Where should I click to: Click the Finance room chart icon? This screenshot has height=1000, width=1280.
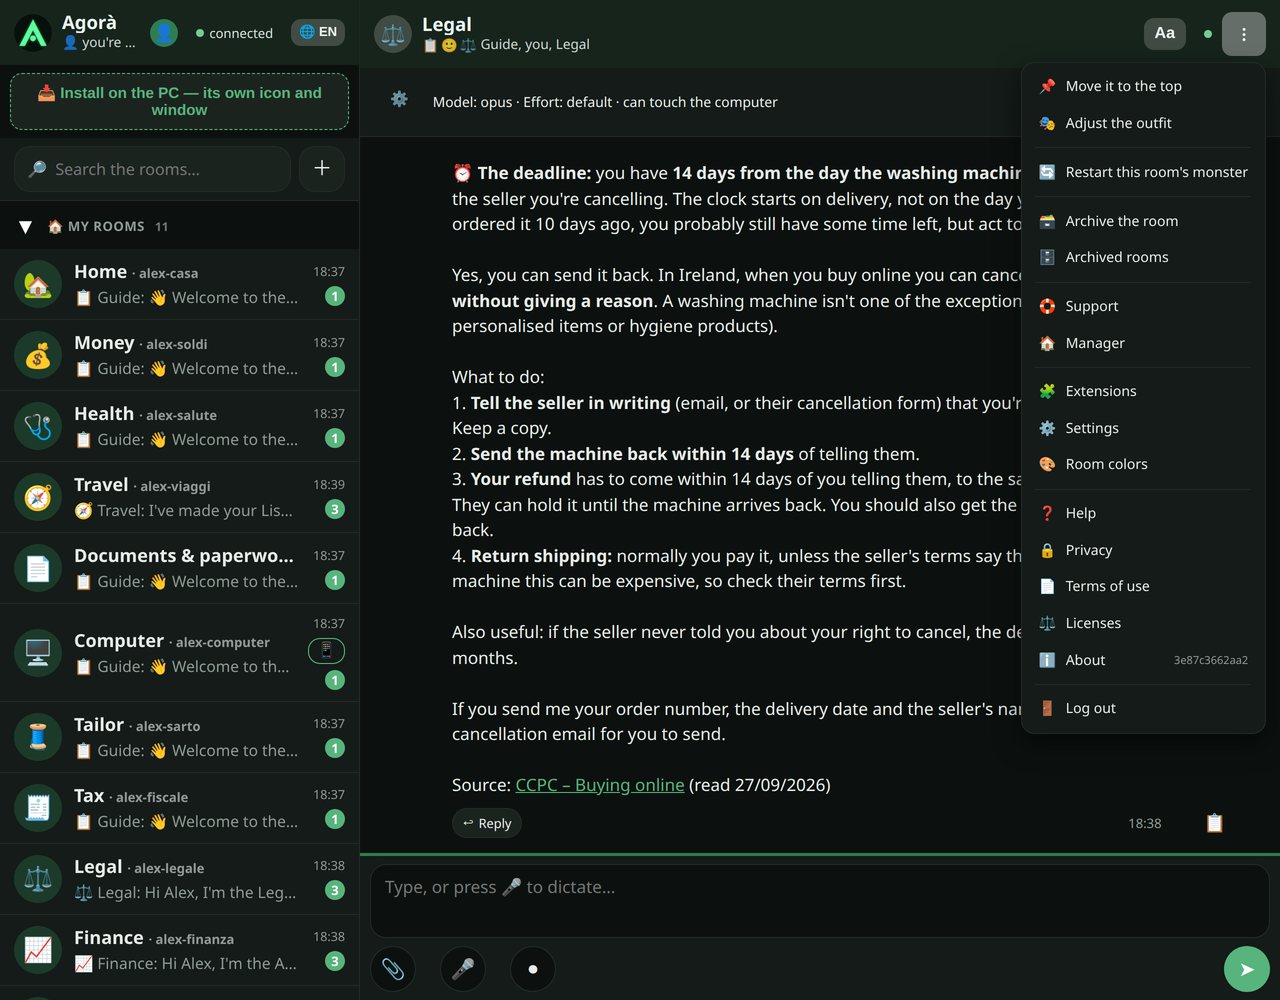(38, 950)
